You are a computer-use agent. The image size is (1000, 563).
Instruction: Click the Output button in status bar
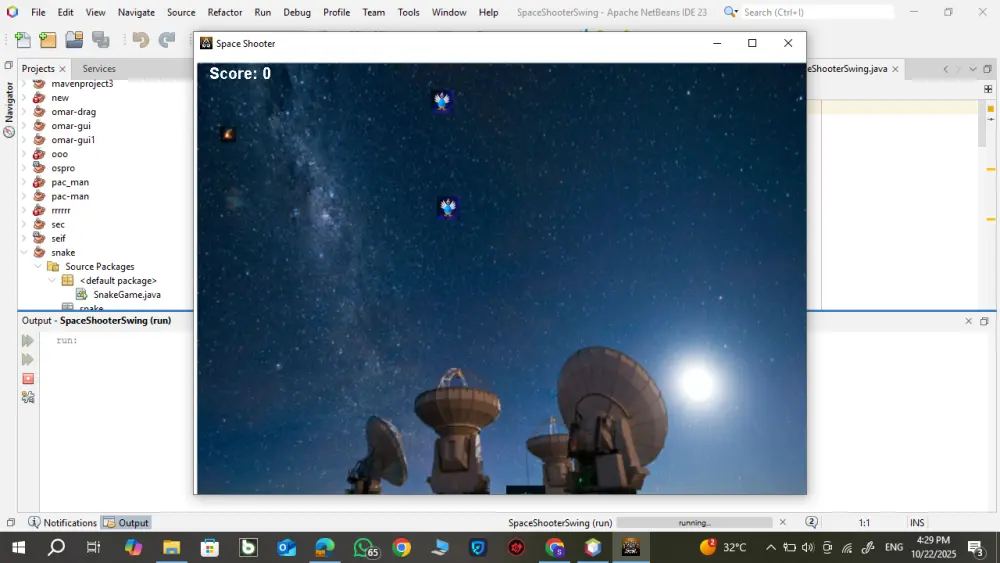pos(126,522)
